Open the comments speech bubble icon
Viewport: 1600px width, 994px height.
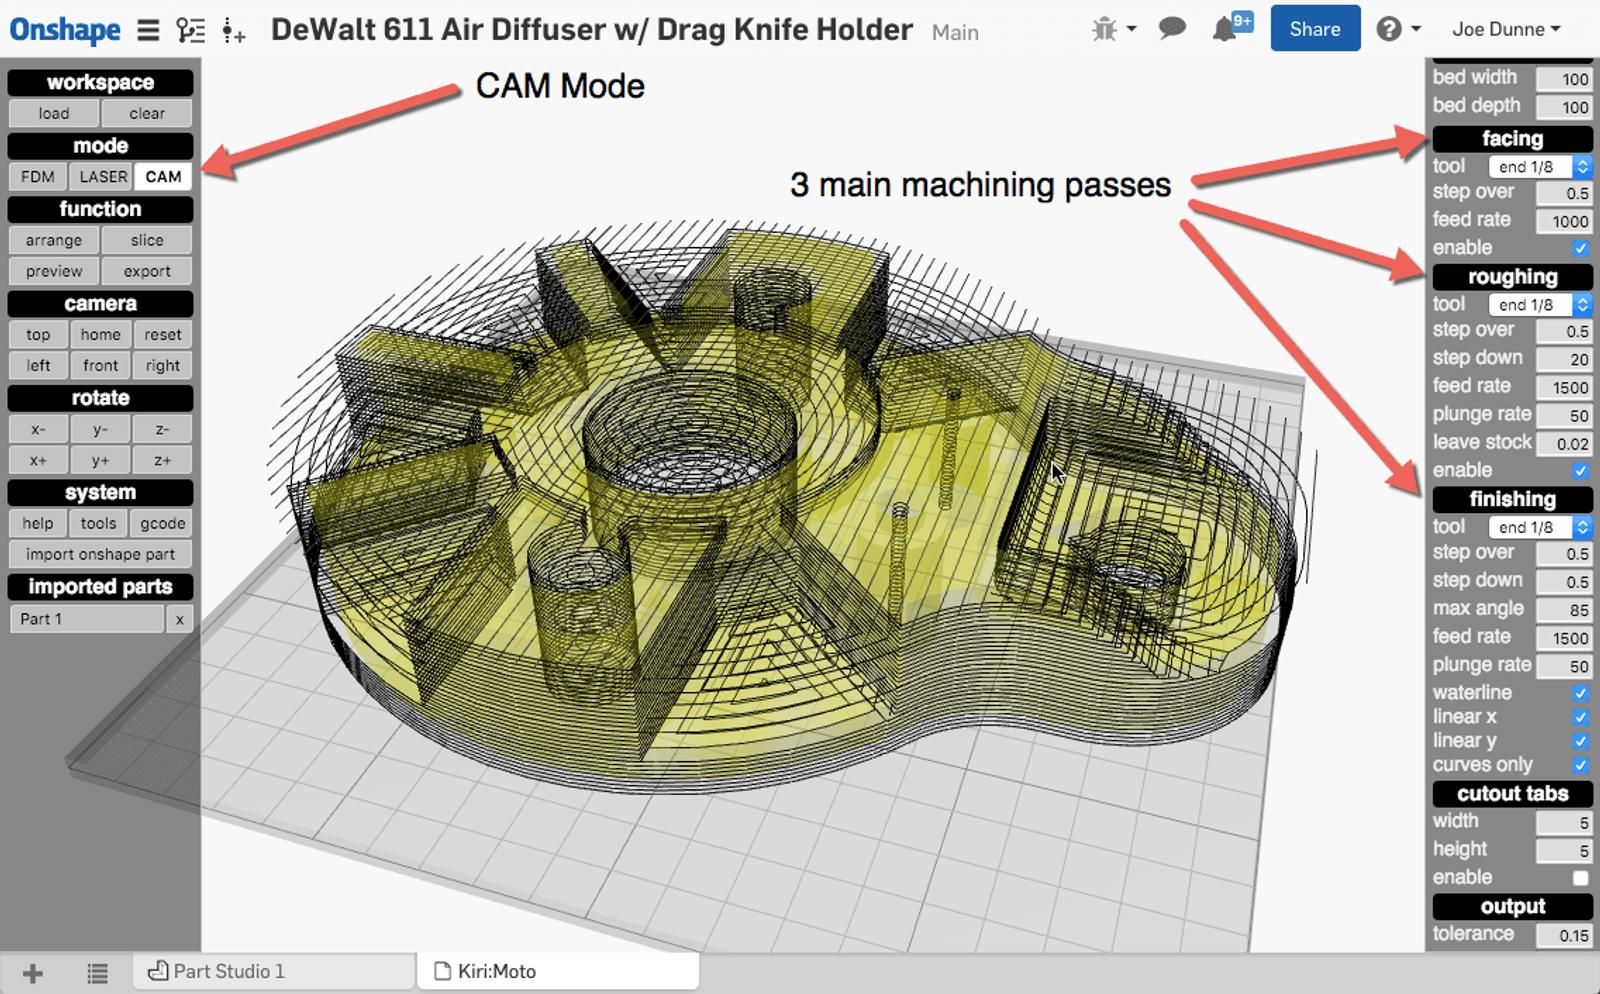tap(1172, 29)
